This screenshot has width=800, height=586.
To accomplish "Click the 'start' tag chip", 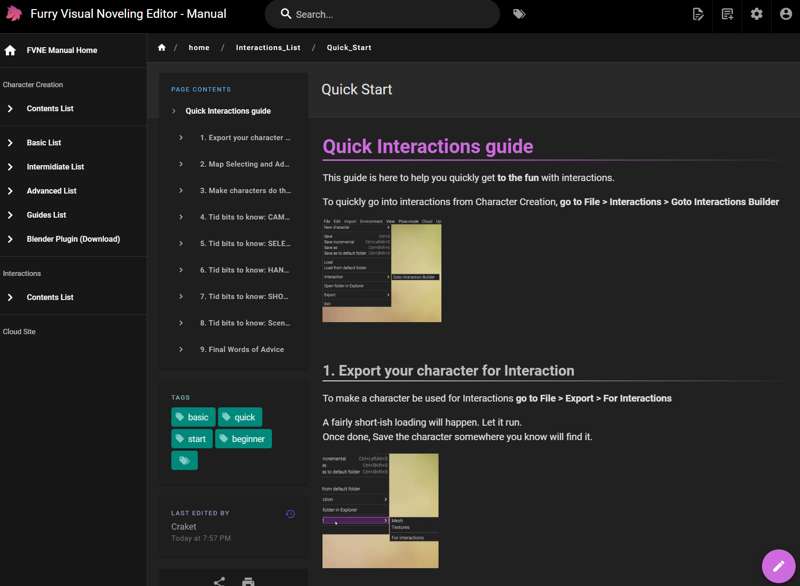I will point(192,439).
